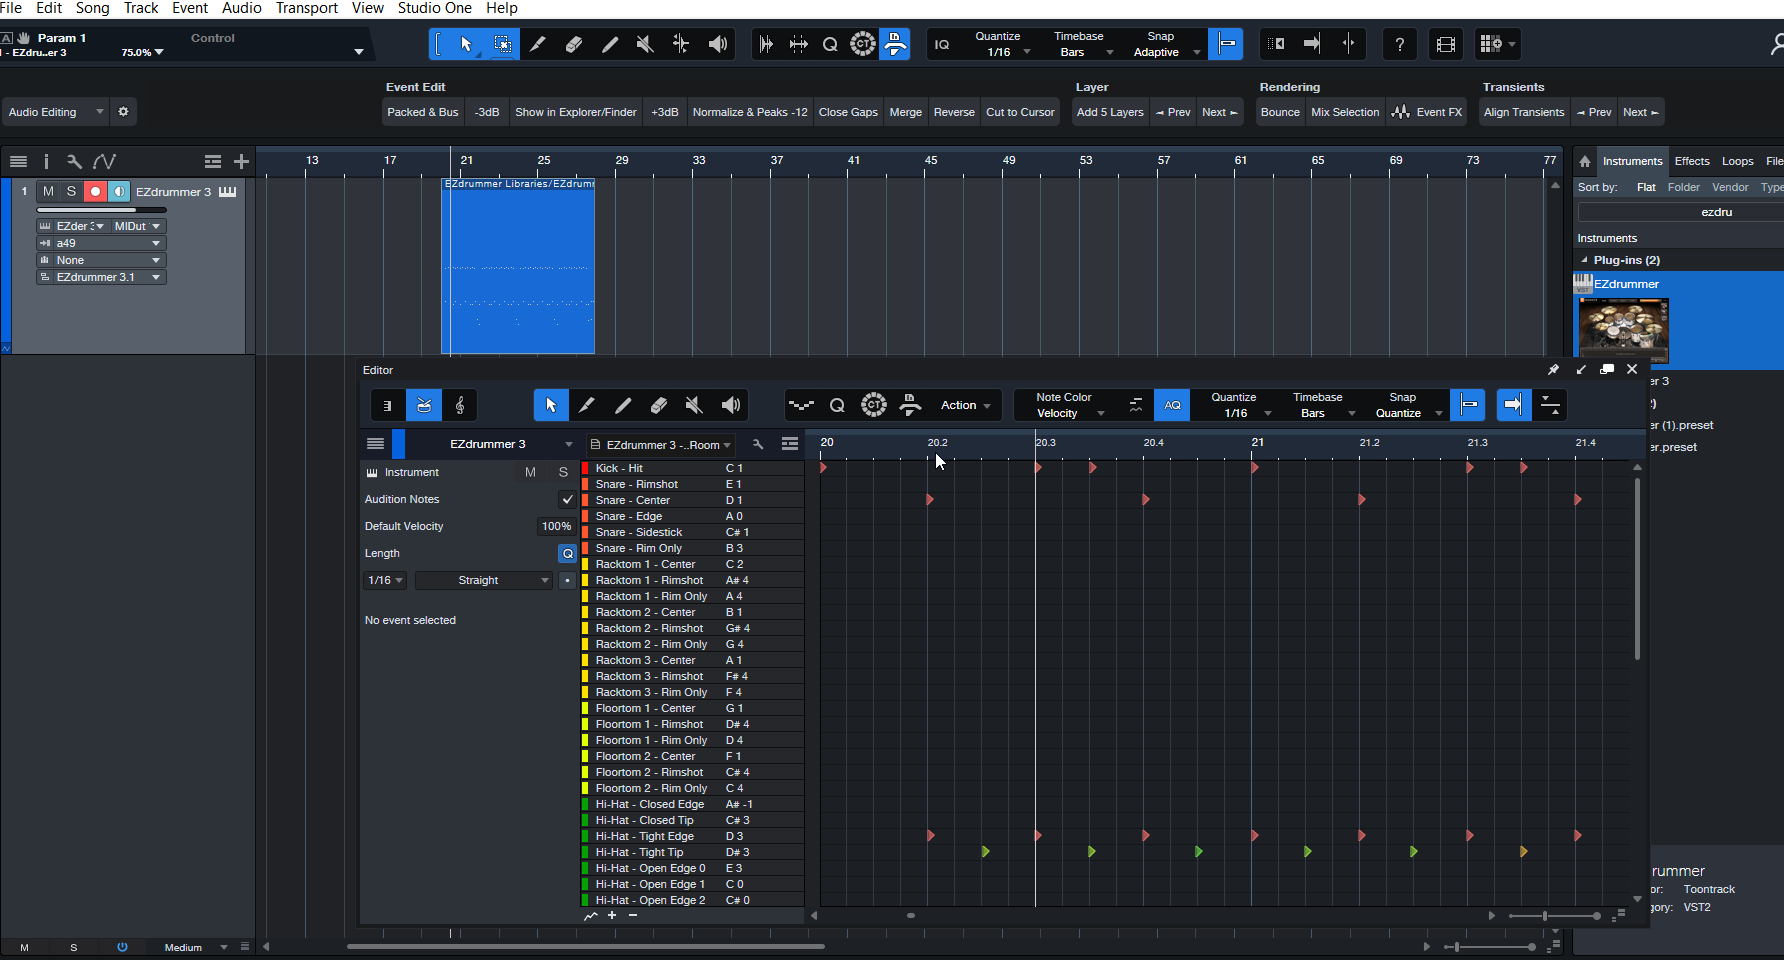This screenshot has height=960, width=1784.
Task: Show automation curve icon in track header
Action: tap(104, 161)
